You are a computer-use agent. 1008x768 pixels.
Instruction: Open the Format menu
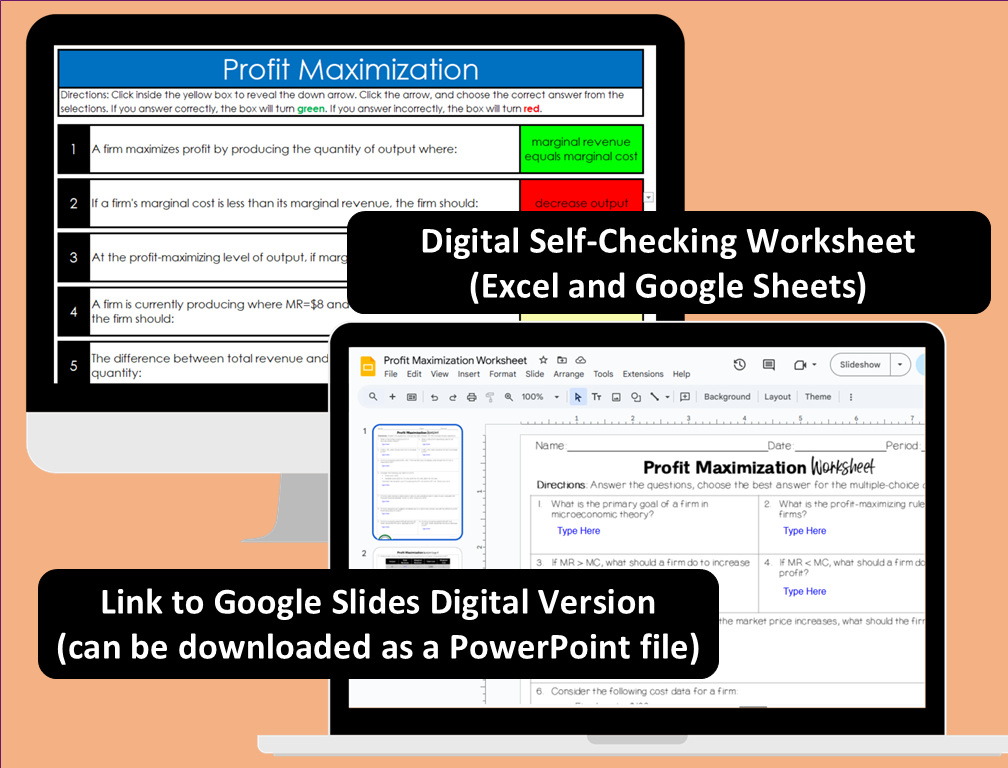[503, 374]
